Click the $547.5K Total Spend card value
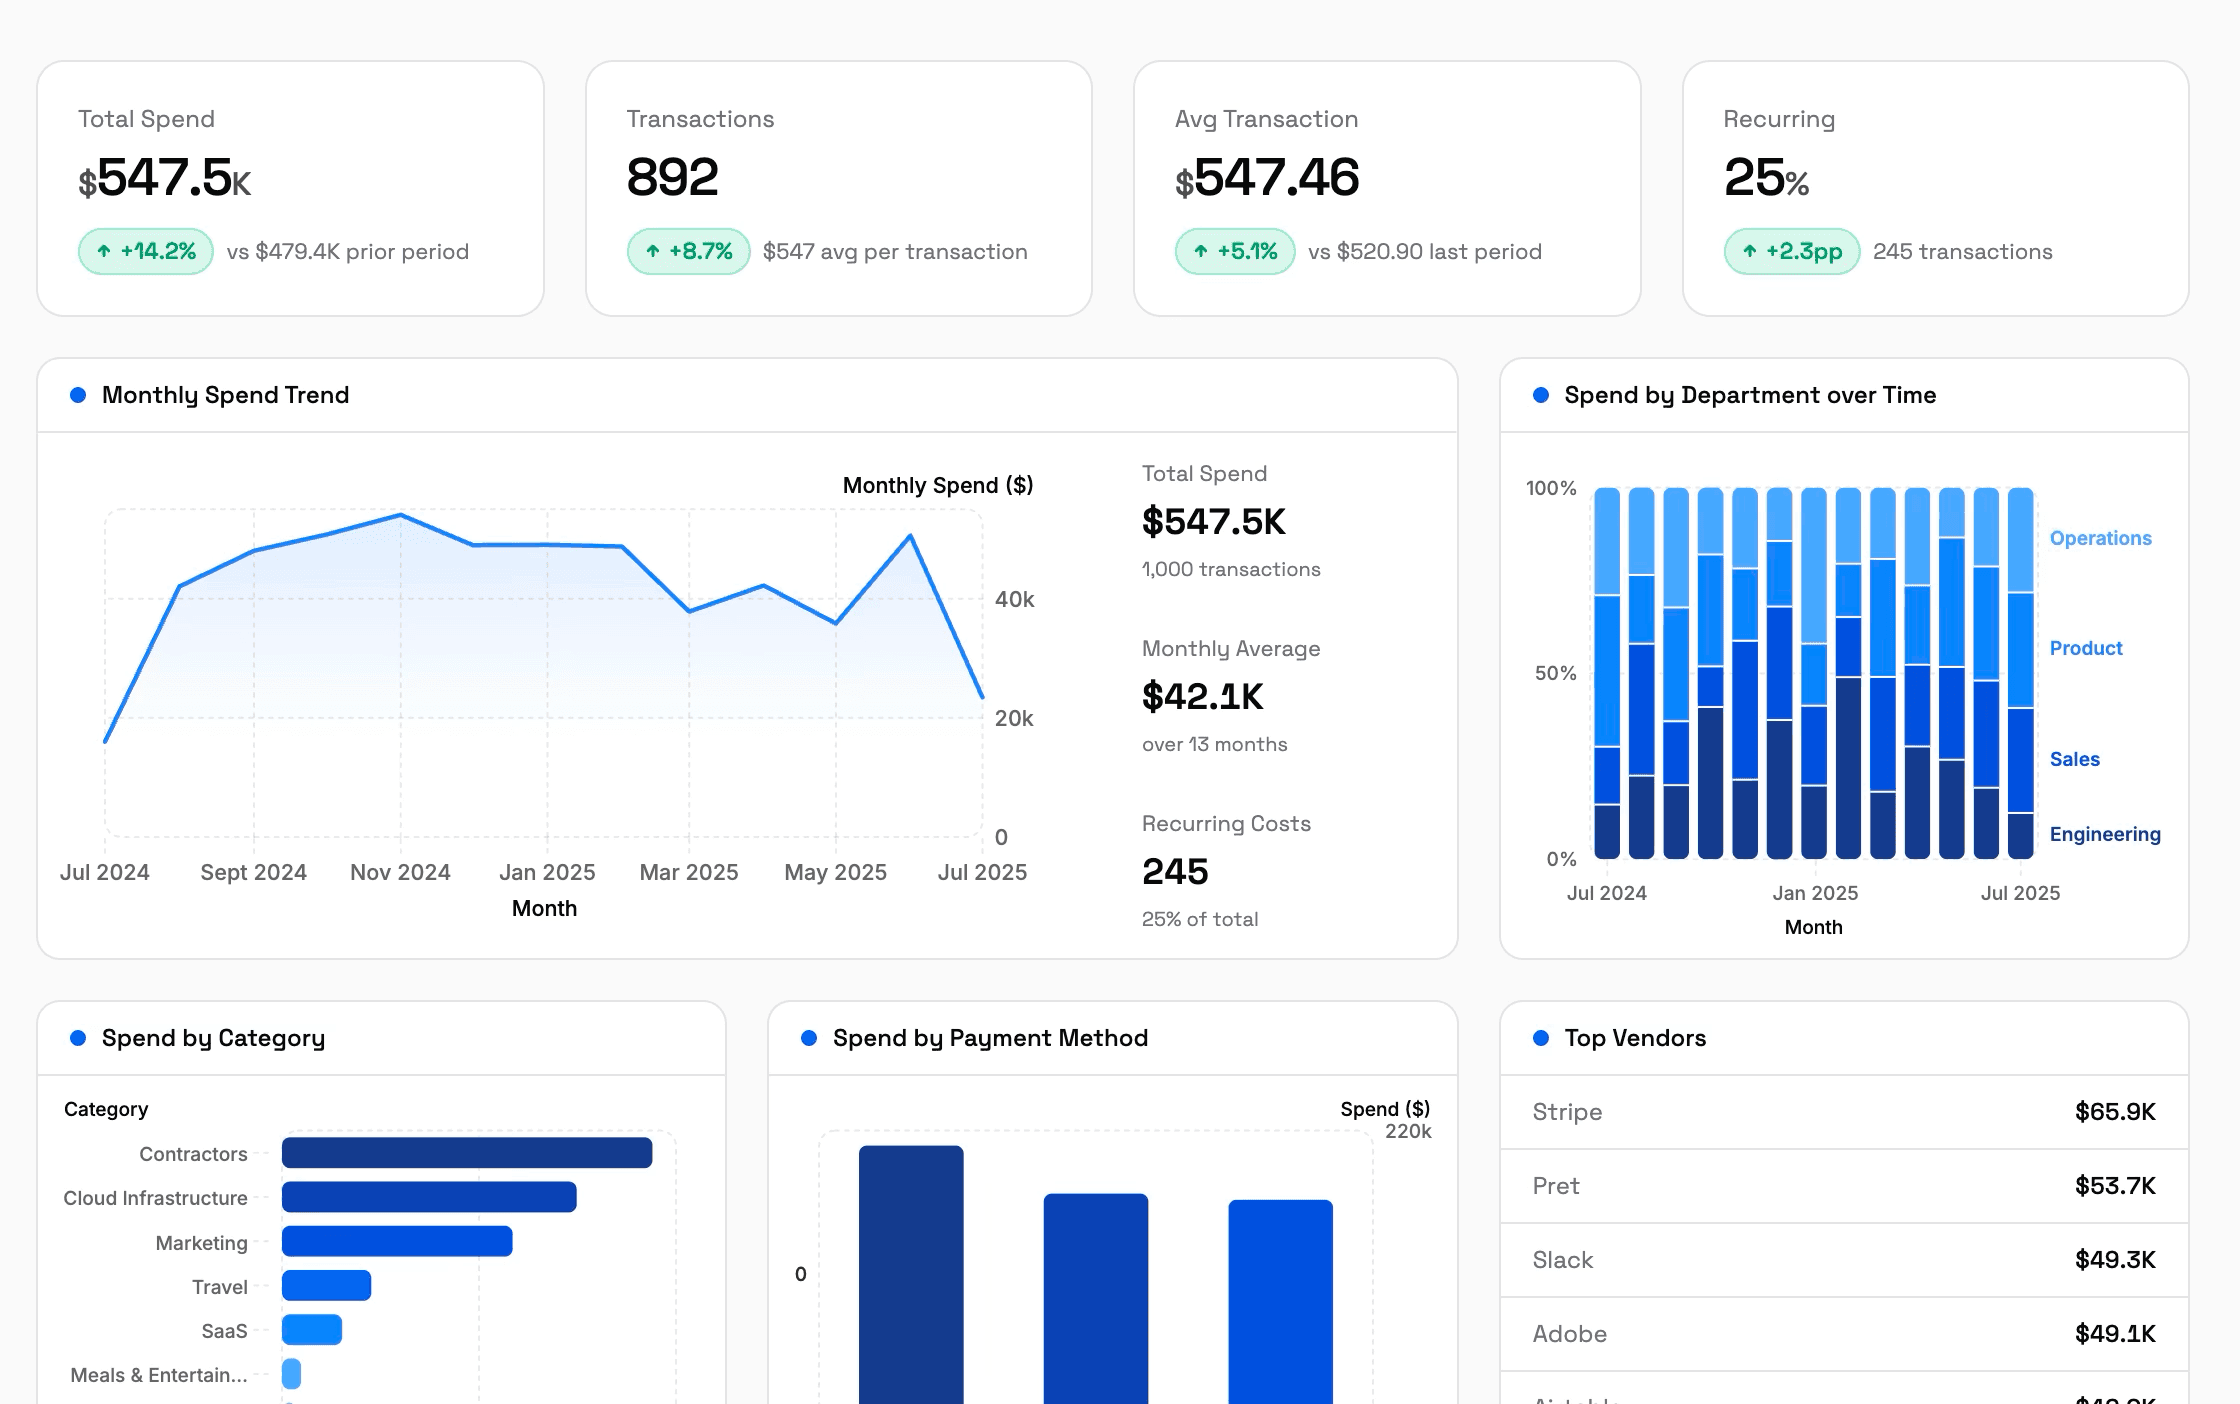 165,178
